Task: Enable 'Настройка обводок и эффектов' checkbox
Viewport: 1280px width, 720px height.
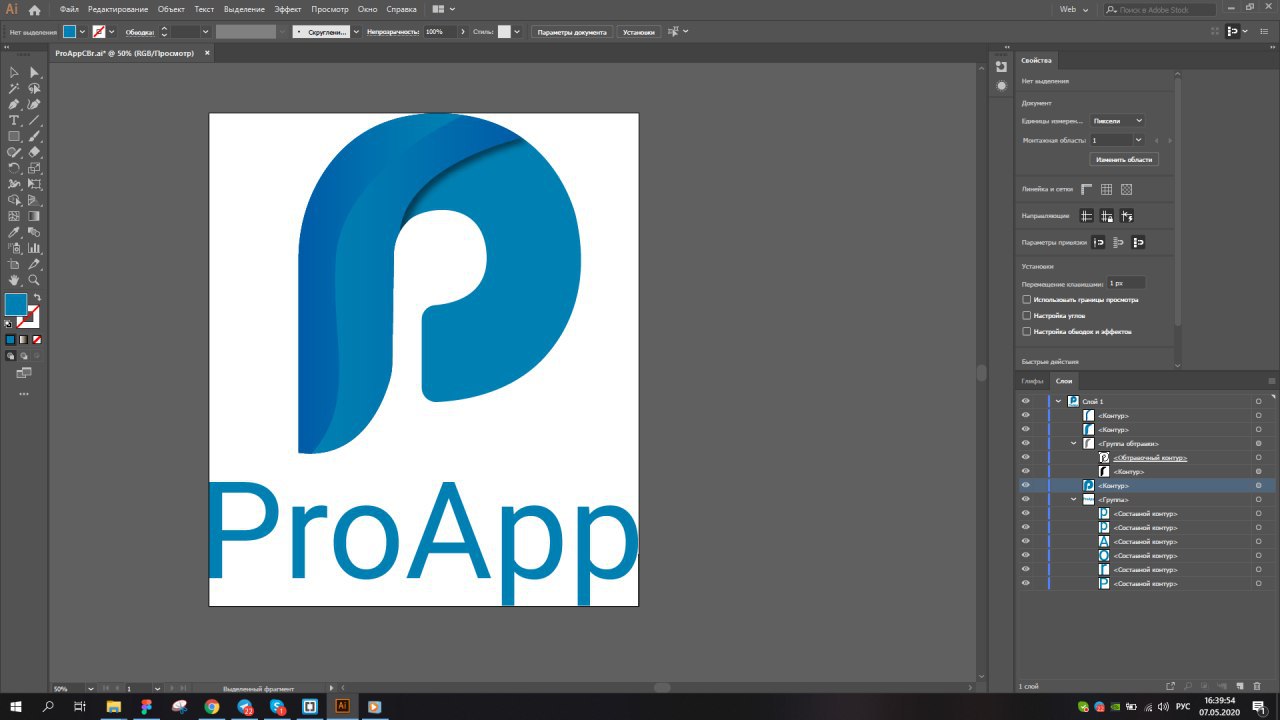Action: pyautogui.click(x=1026, y=331)
